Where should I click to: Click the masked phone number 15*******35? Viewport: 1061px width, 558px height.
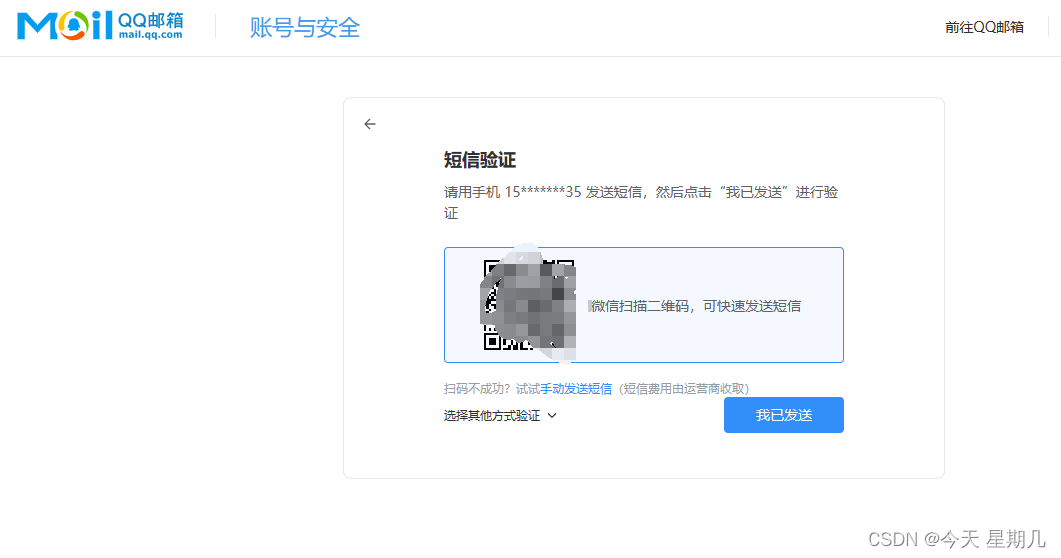(x=543, y=192)
